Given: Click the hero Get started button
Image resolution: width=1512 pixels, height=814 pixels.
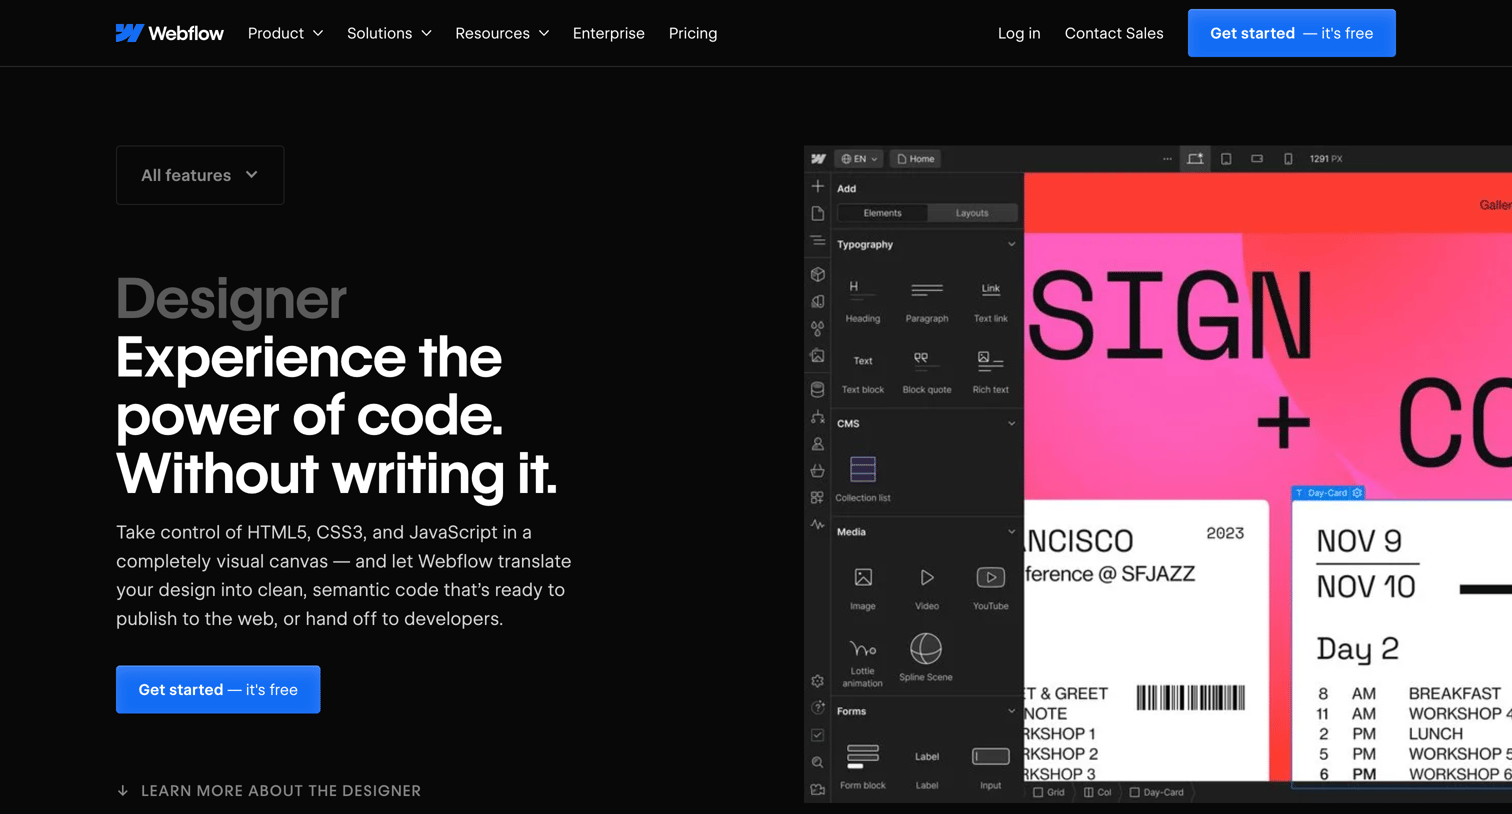Looking at the screenshot, I should [218, 690].
